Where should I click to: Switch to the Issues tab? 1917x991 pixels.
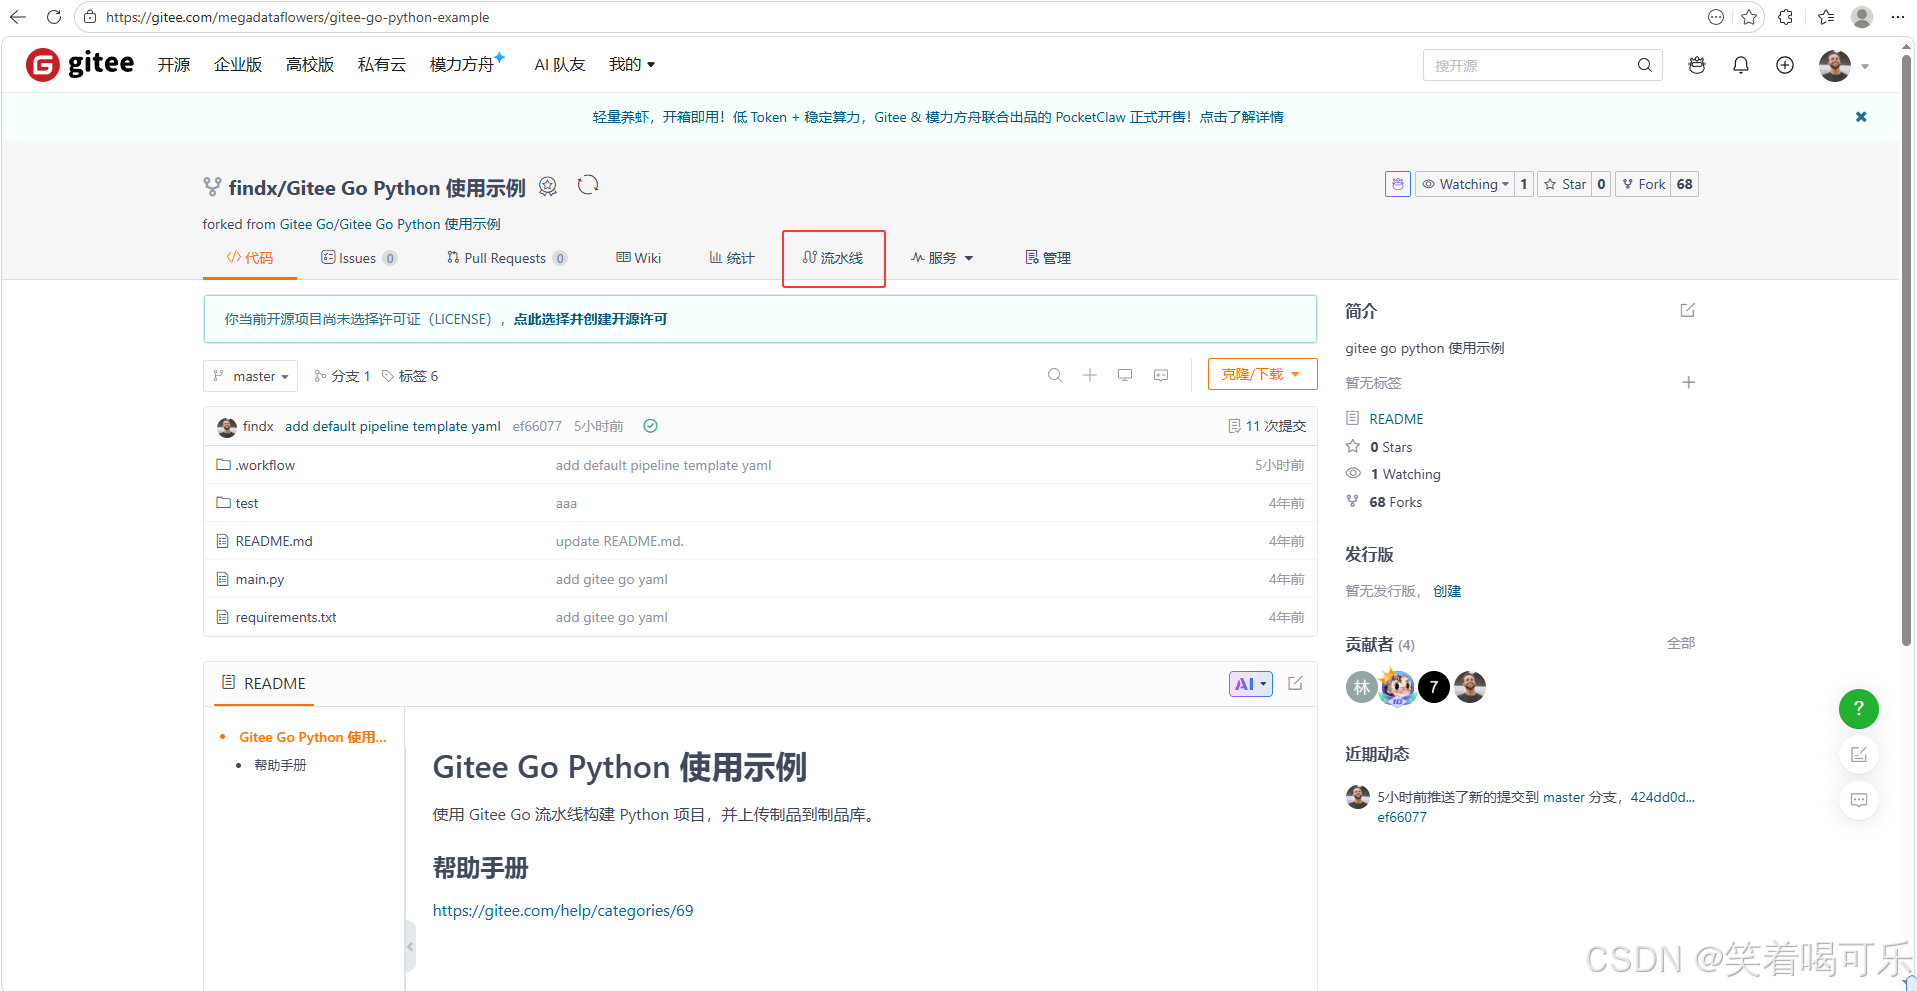click(358, 258)
